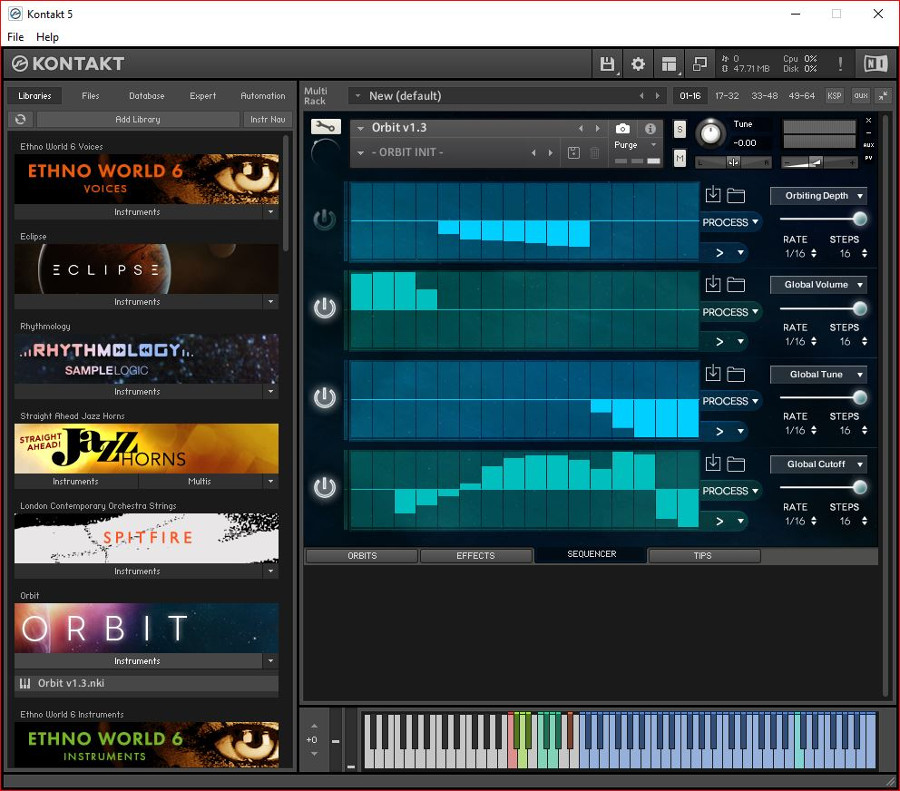Switch to the EFFECTS tab

click(475, 556)
